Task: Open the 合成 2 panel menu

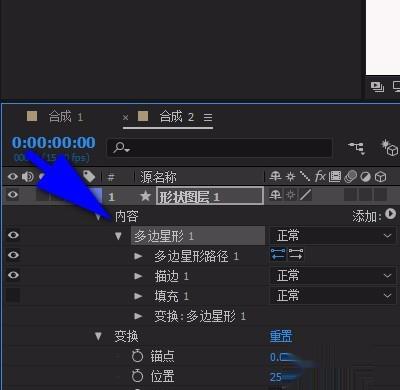Action: 208,117
